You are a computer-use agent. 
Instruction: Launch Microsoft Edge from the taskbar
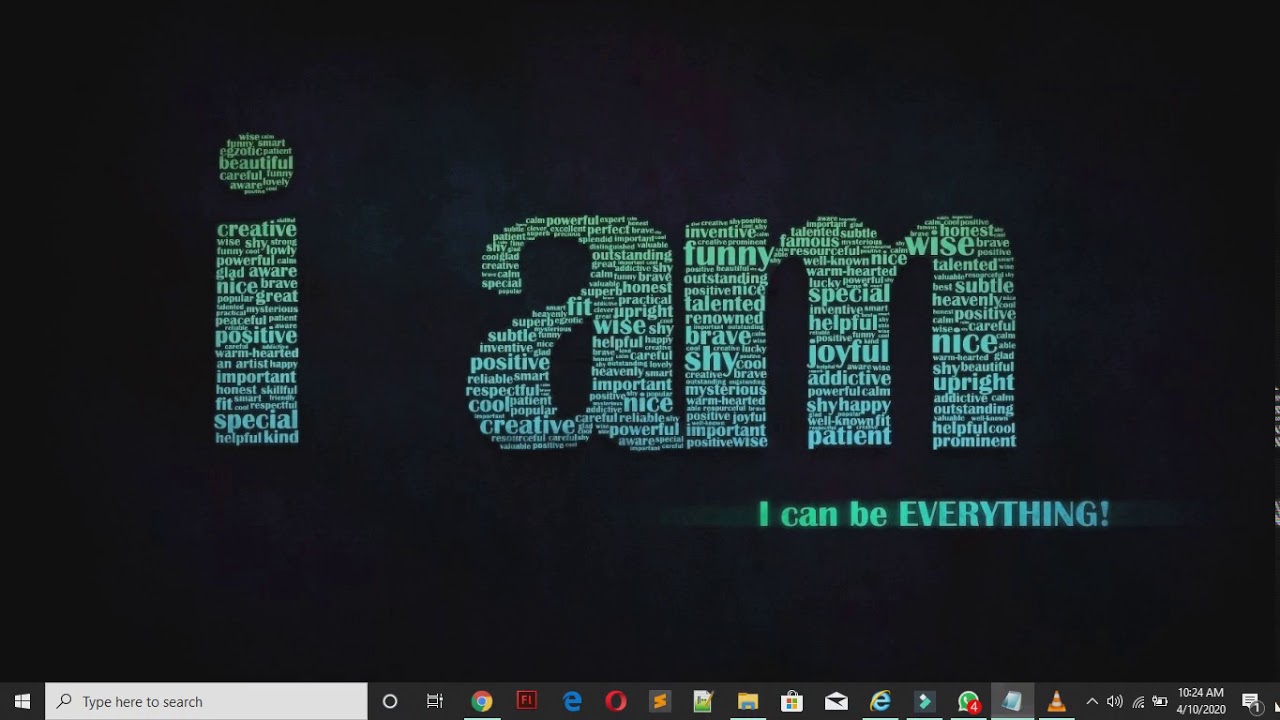[572, 701]
